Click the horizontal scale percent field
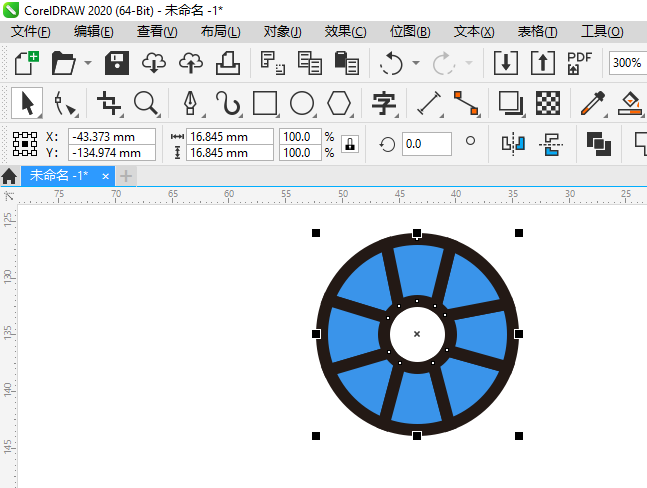 pyautogui.click(x=300, y=136)
